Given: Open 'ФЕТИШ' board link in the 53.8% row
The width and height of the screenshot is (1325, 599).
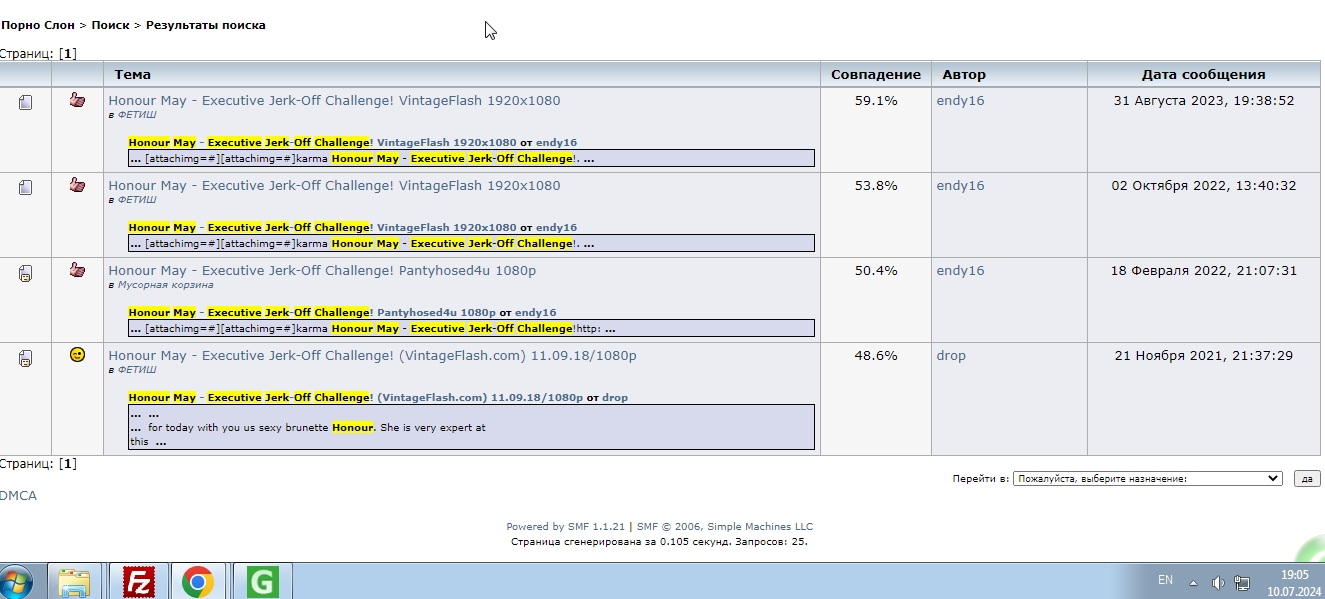Looking at the screenshot, I should tap(137, 200).
